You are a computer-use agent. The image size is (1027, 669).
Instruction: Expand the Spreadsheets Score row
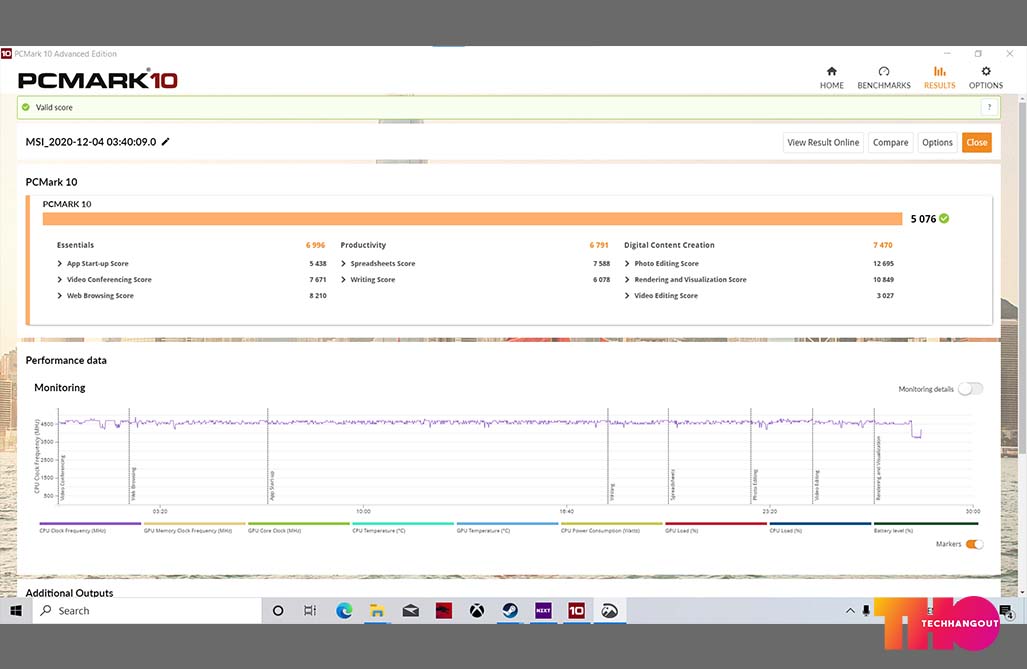(x=343, y=263)
